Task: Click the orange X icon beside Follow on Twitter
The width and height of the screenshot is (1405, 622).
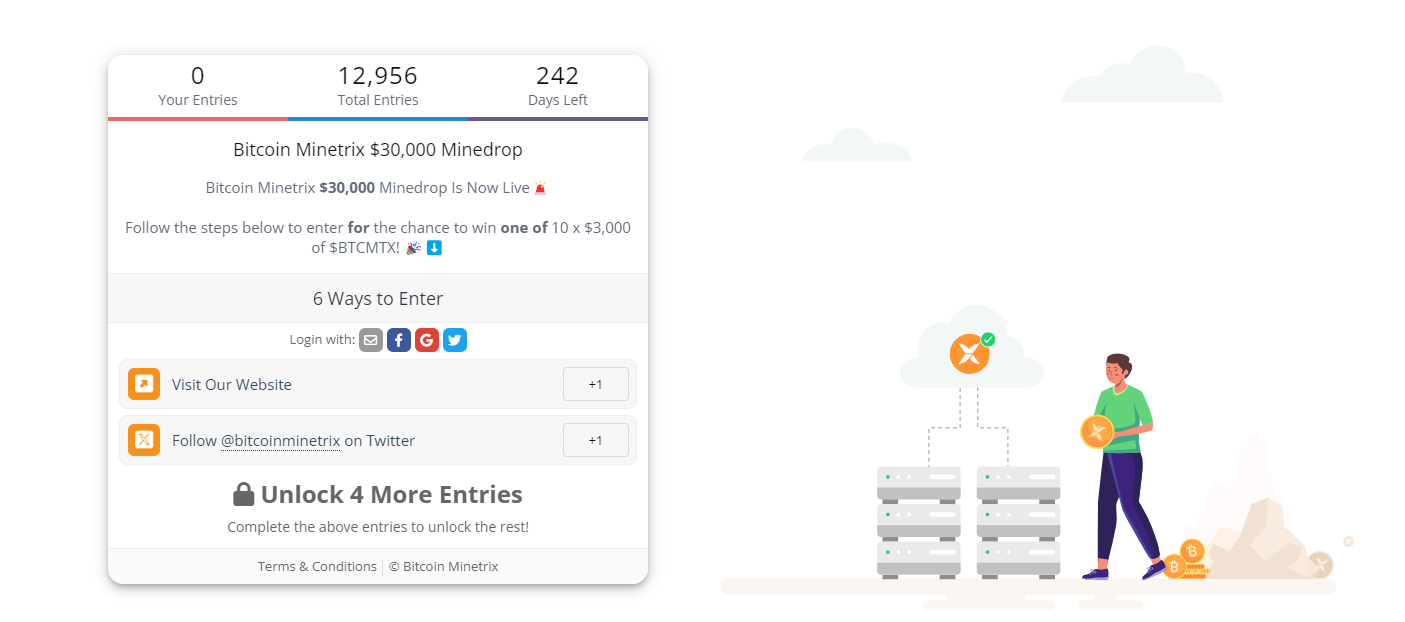Action: coord(144,440)
